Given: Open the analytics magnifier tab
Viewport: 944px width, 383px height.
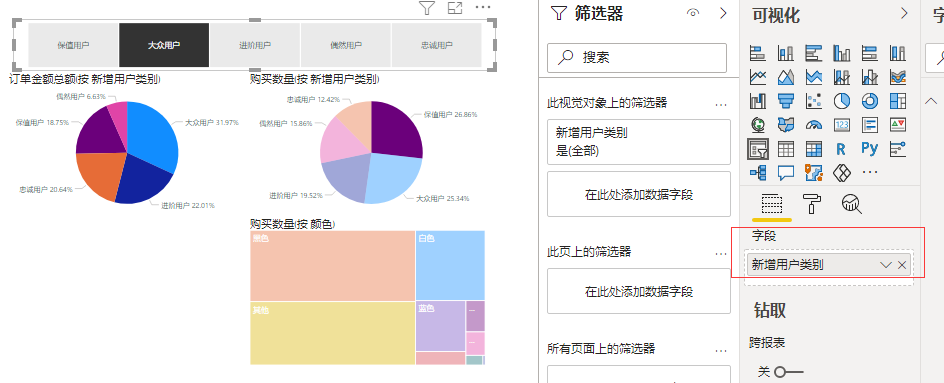Looking at the screenshot, I should pyautogui.click(x=851, y=204).
